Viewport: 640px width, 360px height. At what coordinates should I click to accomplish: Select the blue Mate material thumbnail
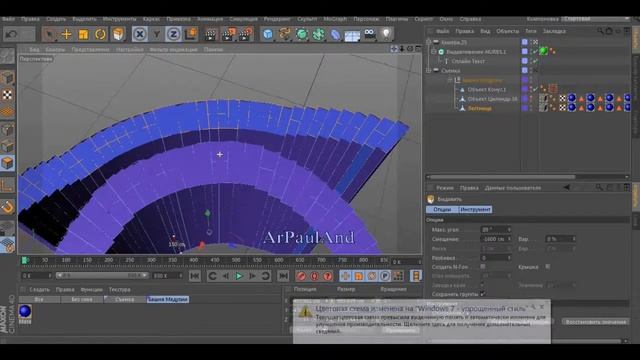pyautogui.click(x=25, y=312)
